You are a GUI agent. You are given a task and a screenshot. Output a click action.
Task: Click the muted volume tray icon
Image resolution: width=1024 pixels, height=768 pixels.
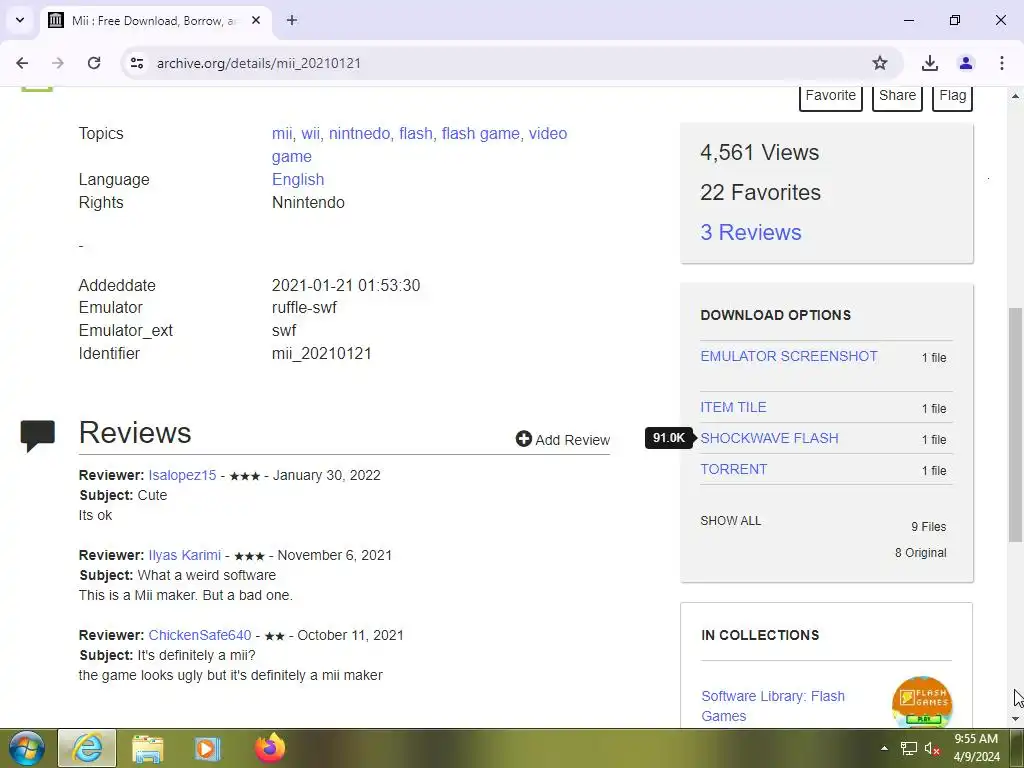[x=932, y=749]
